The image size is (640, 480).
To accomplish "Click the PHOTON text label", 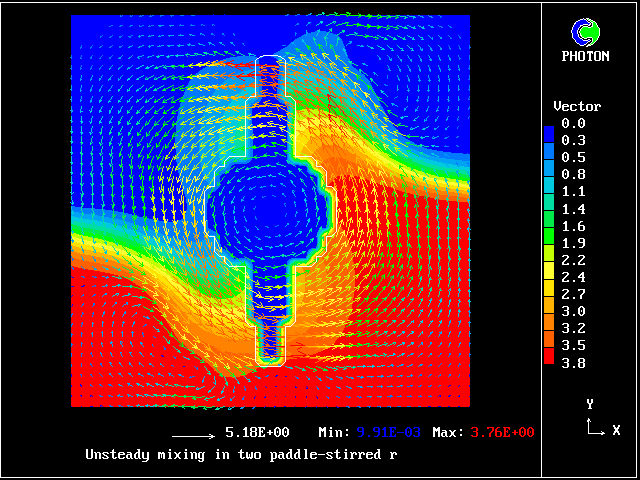I will click(x=585, y=57).
